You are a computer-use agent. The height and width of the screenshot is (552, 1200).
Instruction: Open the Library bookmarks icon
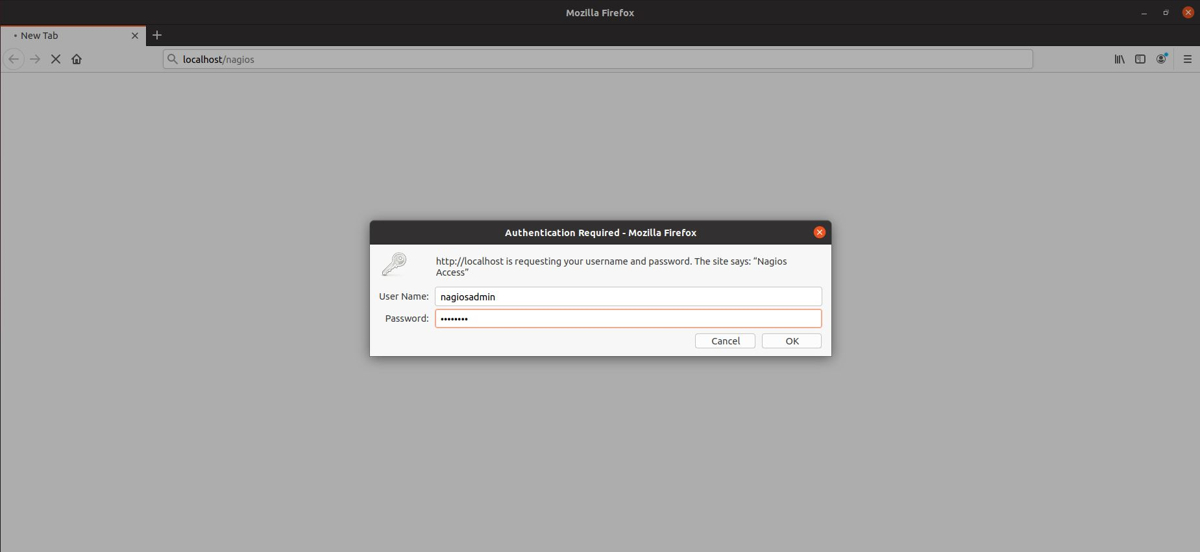pos(1119,59)
